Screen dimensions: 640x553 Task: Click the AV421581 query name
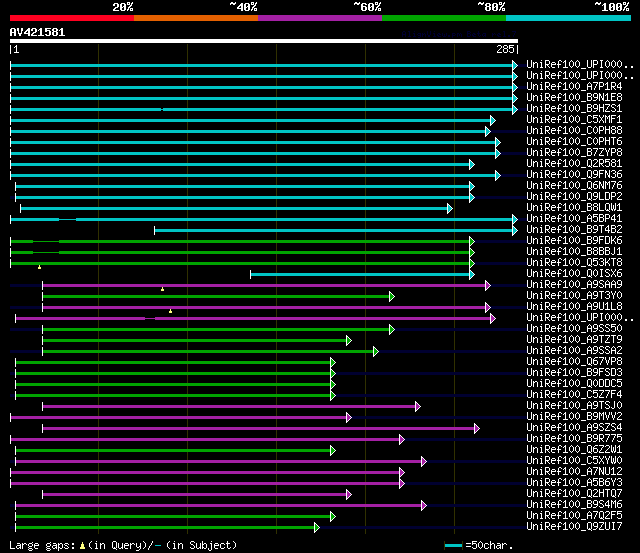point(37,32)
